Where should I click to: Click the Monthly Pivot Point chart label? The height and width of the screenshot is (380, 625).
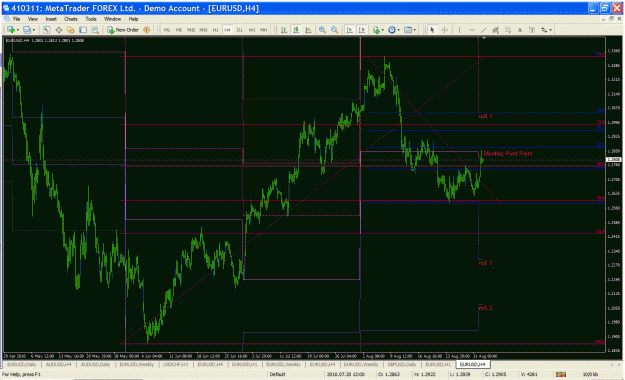click(x=507, y=154)
